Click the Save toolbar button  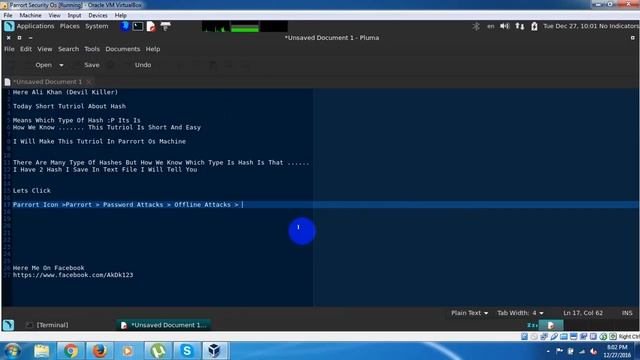click(91, 65)
